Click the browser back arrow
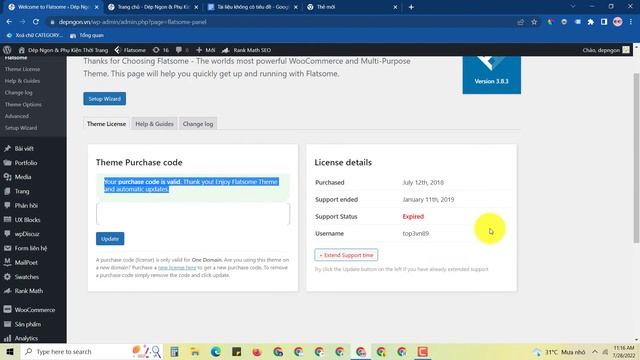Screen dimensions: 640x360 (9, 22)
